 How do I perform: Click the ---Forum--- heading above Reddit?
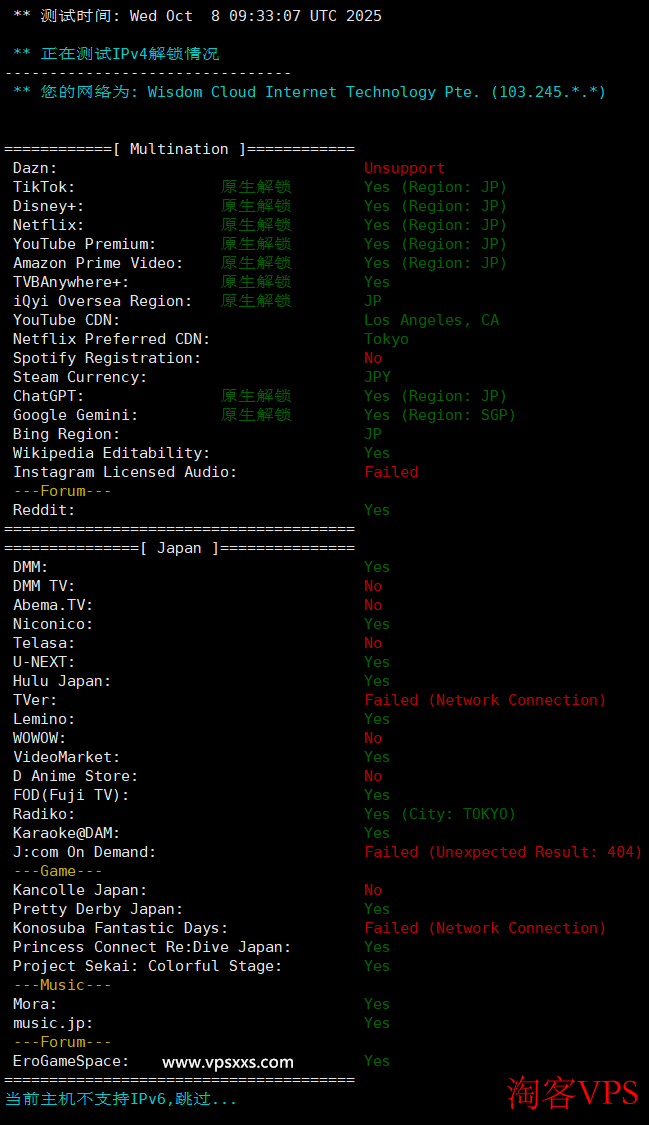pos(62,491)
